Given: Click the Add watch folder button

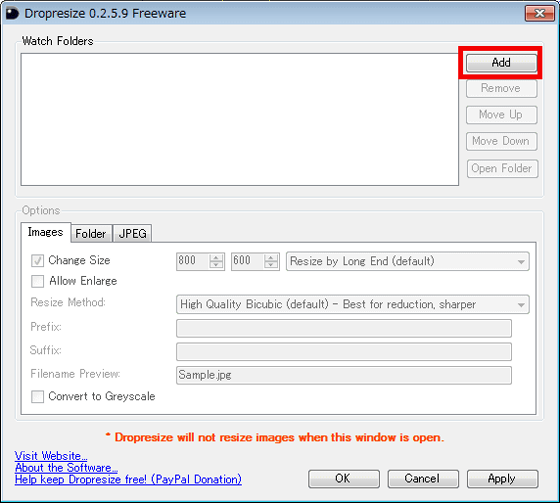Looking at the screenshot, I should point(501,63).
